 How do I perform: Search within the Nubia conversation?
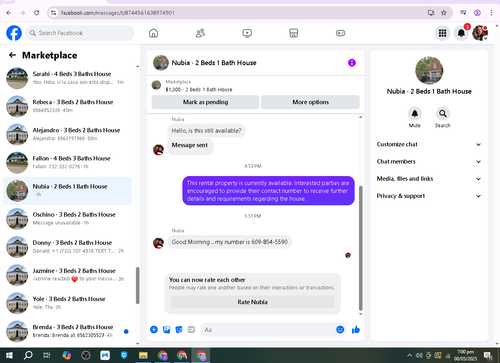click(443, 114)
